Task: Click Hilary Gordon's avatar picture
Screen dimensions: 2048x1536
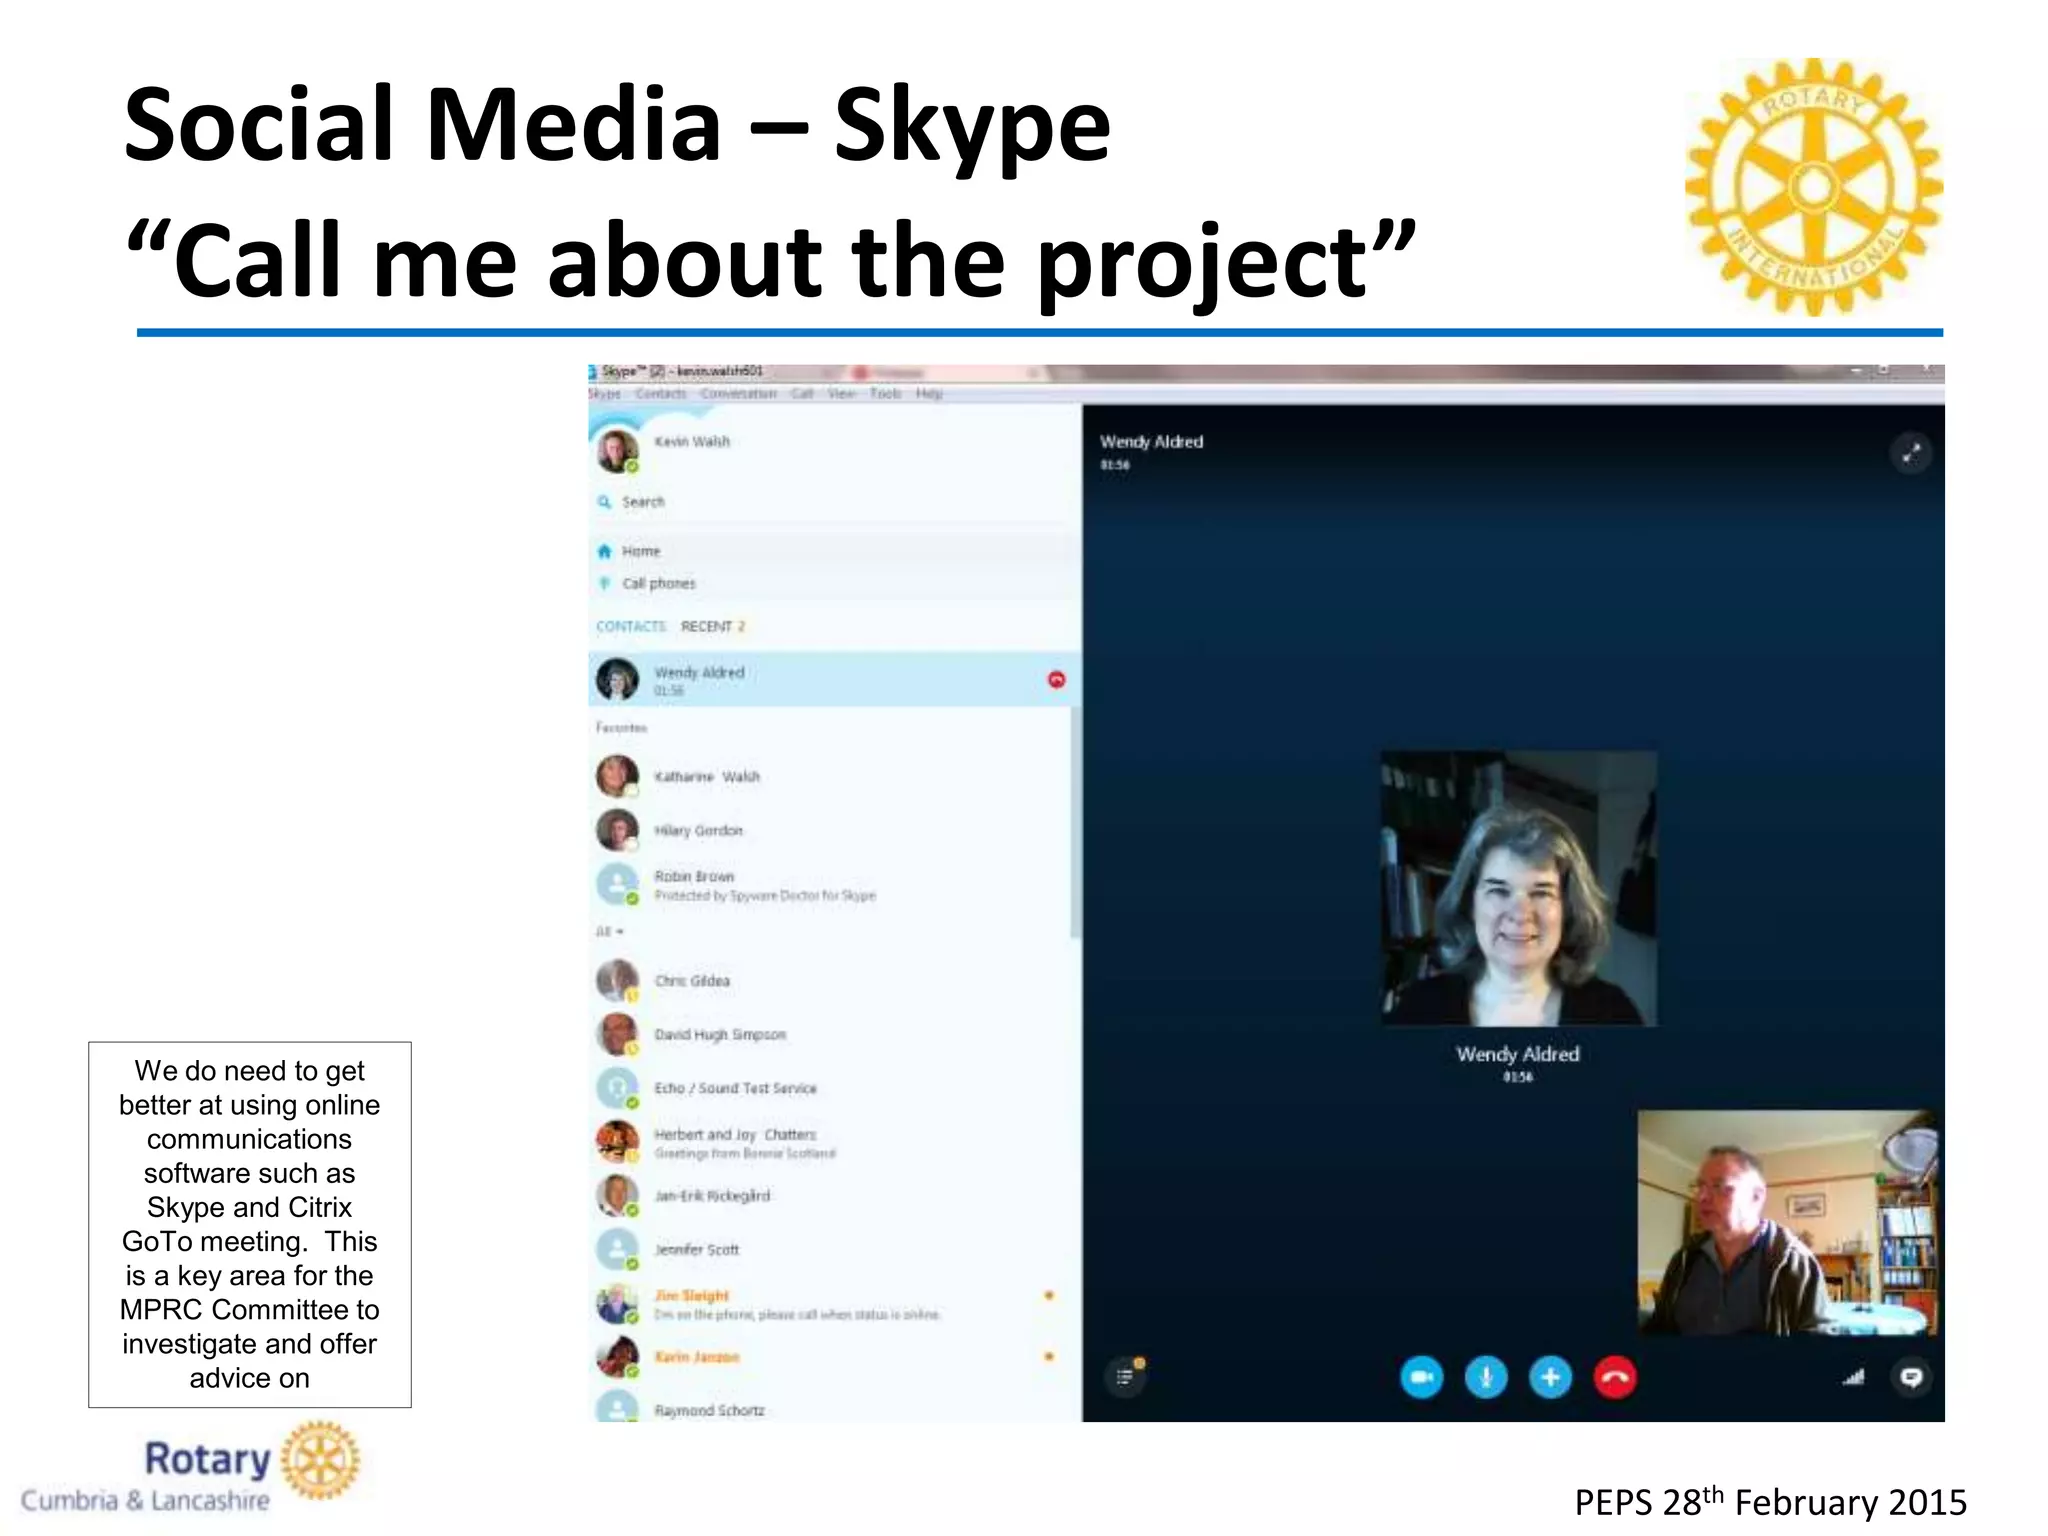Action: [x=618, y=831]
